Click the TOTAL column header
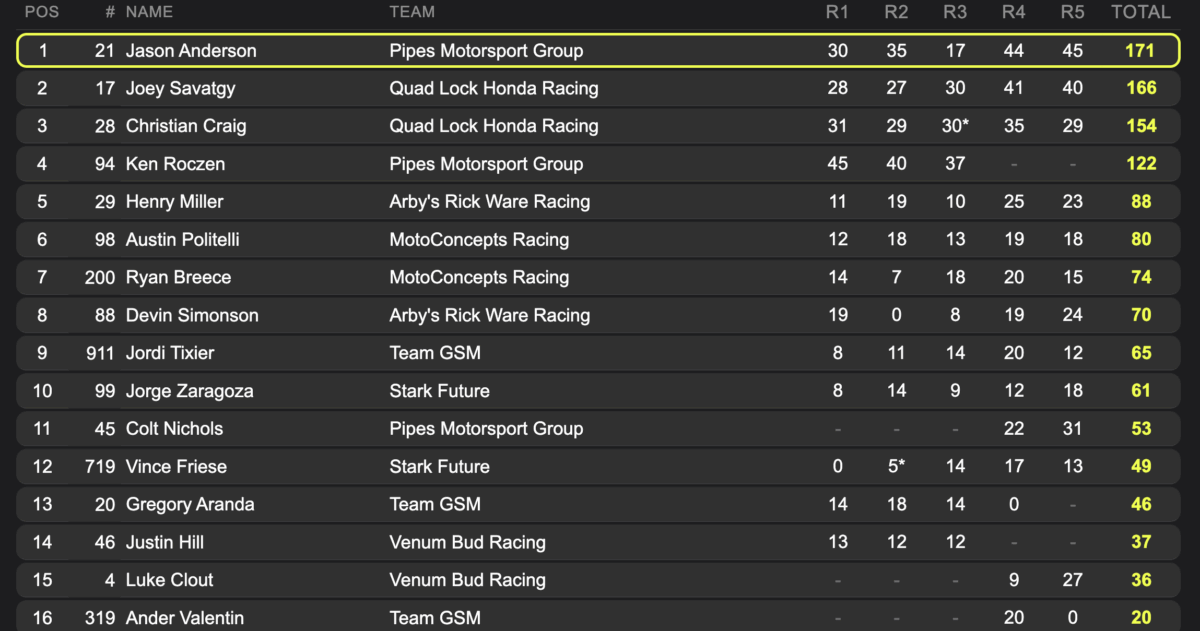 tap(1141, 12)
